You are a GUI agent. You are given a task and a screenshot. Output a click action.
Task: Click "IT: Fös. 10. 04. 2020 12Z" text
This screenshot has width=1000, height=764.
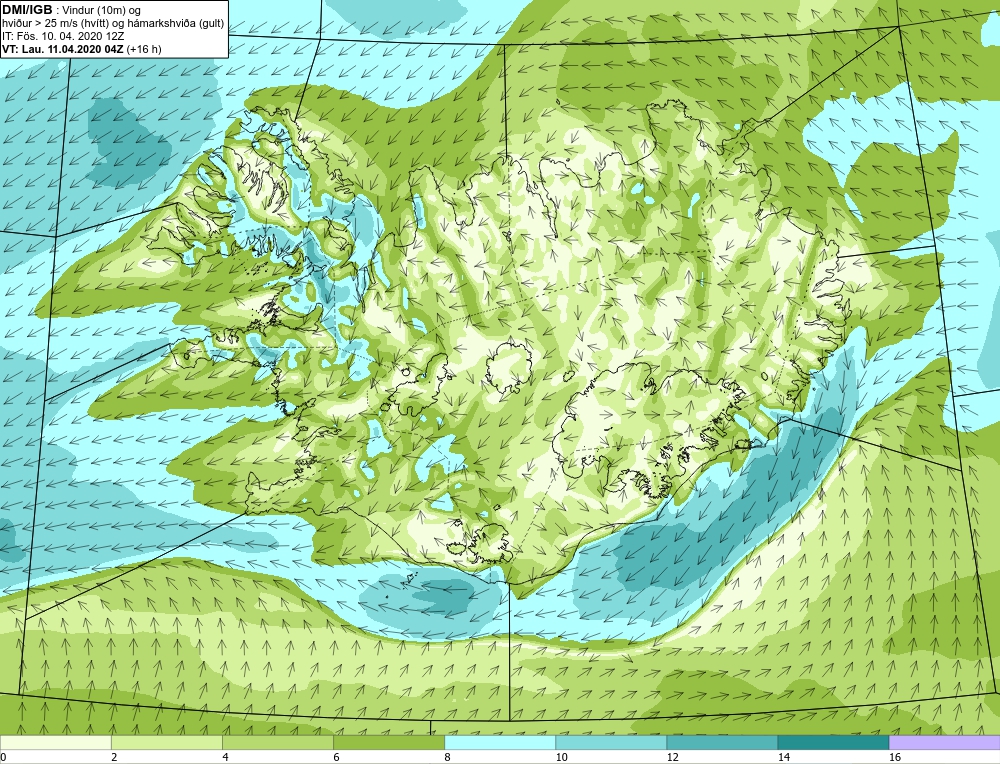point(63,36)
